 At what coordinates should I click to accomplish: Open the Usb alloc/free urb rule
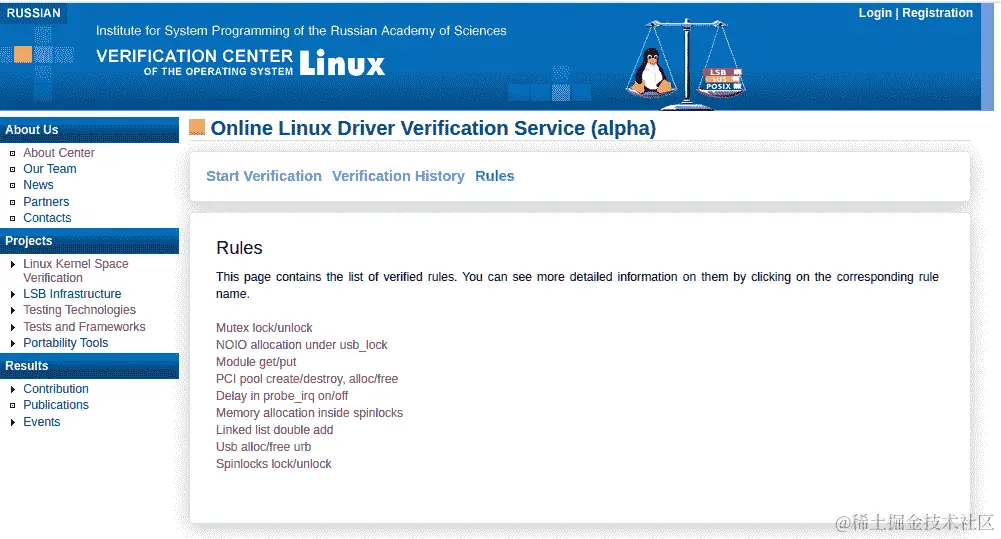click(264, 447)
